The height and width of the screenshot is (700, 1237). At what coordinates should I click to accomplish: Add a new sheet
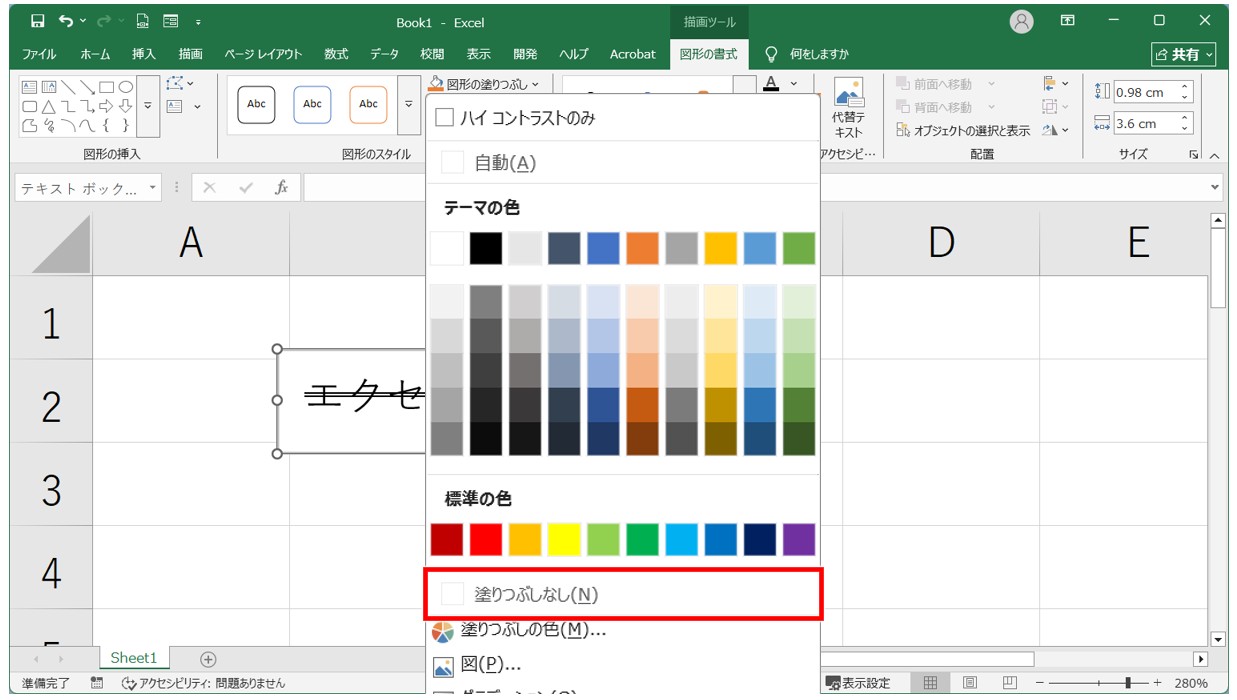point(208,659)
